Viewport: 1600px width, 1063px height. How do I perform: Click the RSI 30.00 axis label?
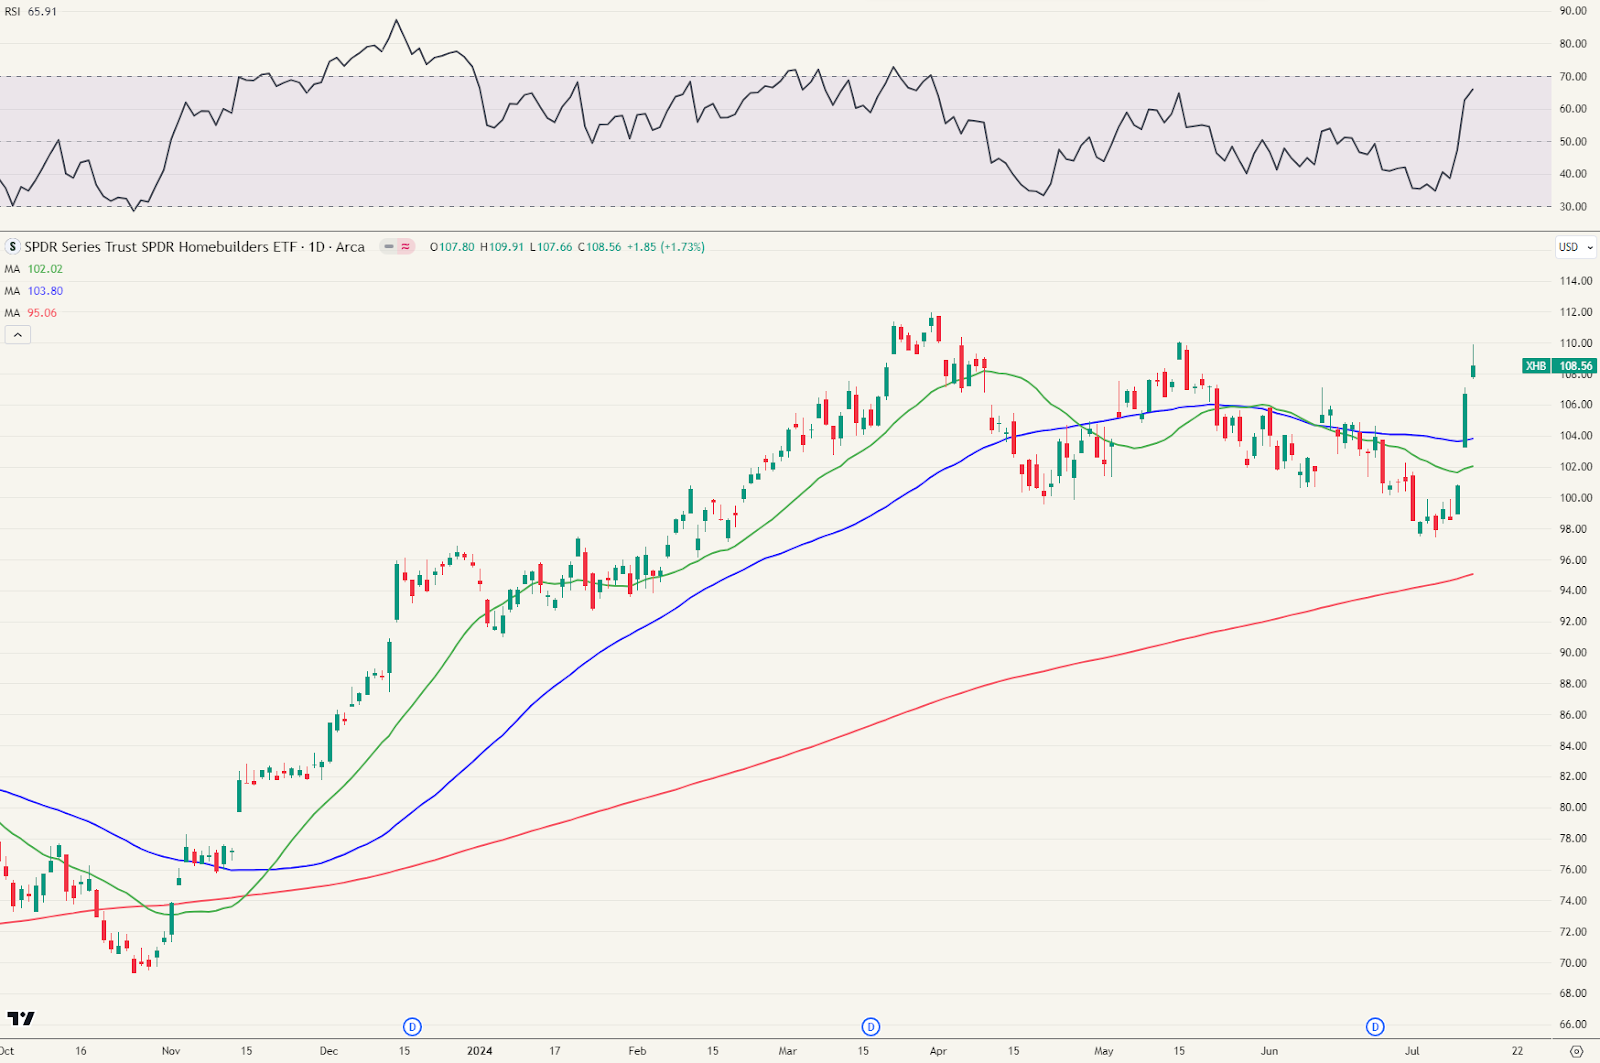[1573, 207]
